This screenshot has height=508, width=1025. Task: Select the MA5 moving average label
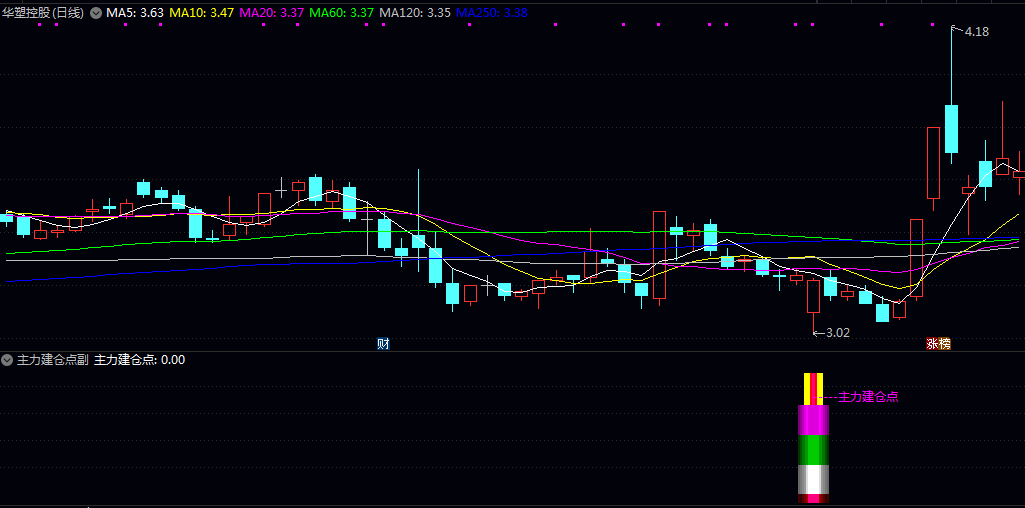click(x=135, y=13)
